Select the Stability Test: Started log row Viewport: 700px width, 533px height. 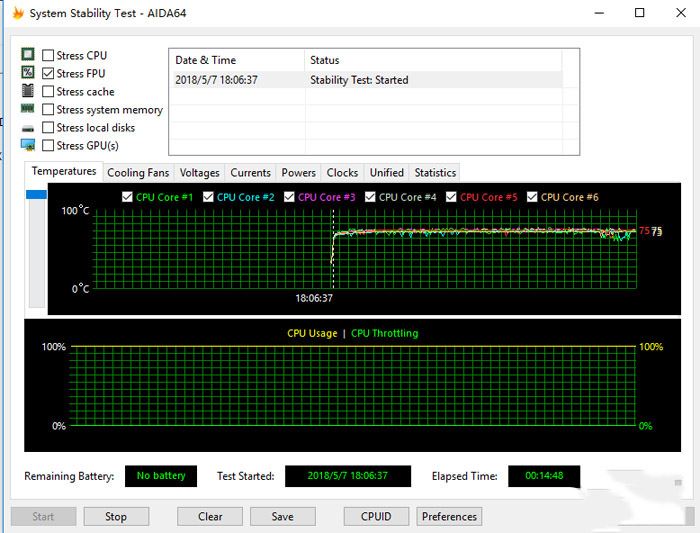[366, 80]
